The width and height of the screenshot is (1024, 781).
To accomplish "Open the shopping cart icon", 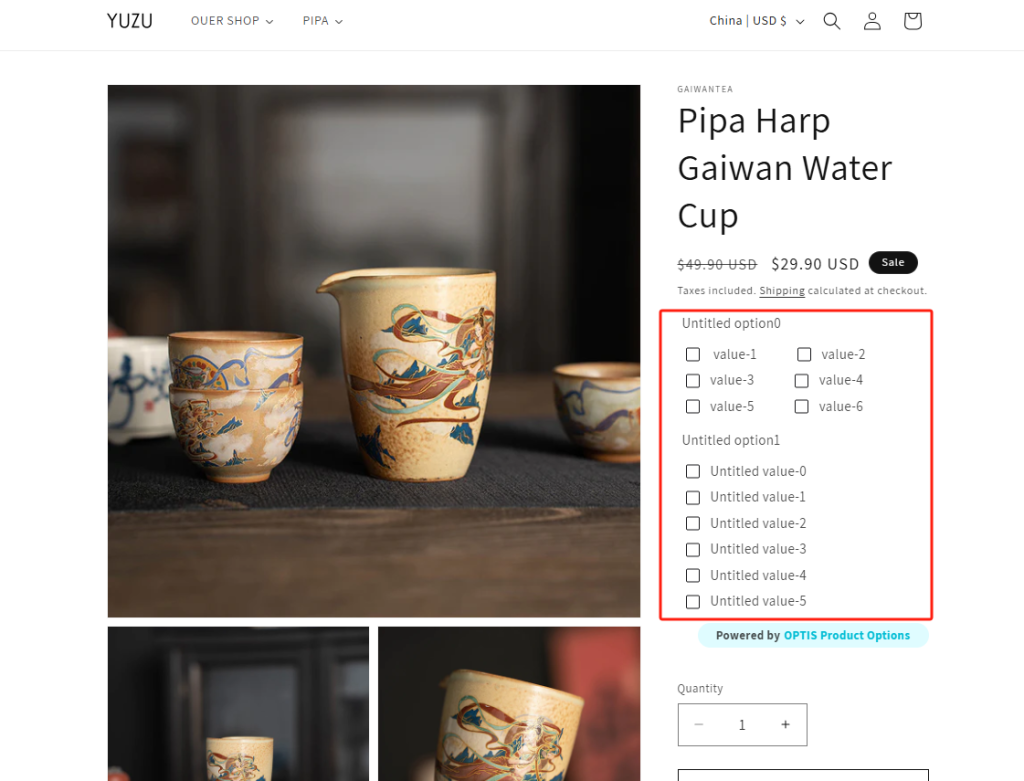I will coord(911,20).
